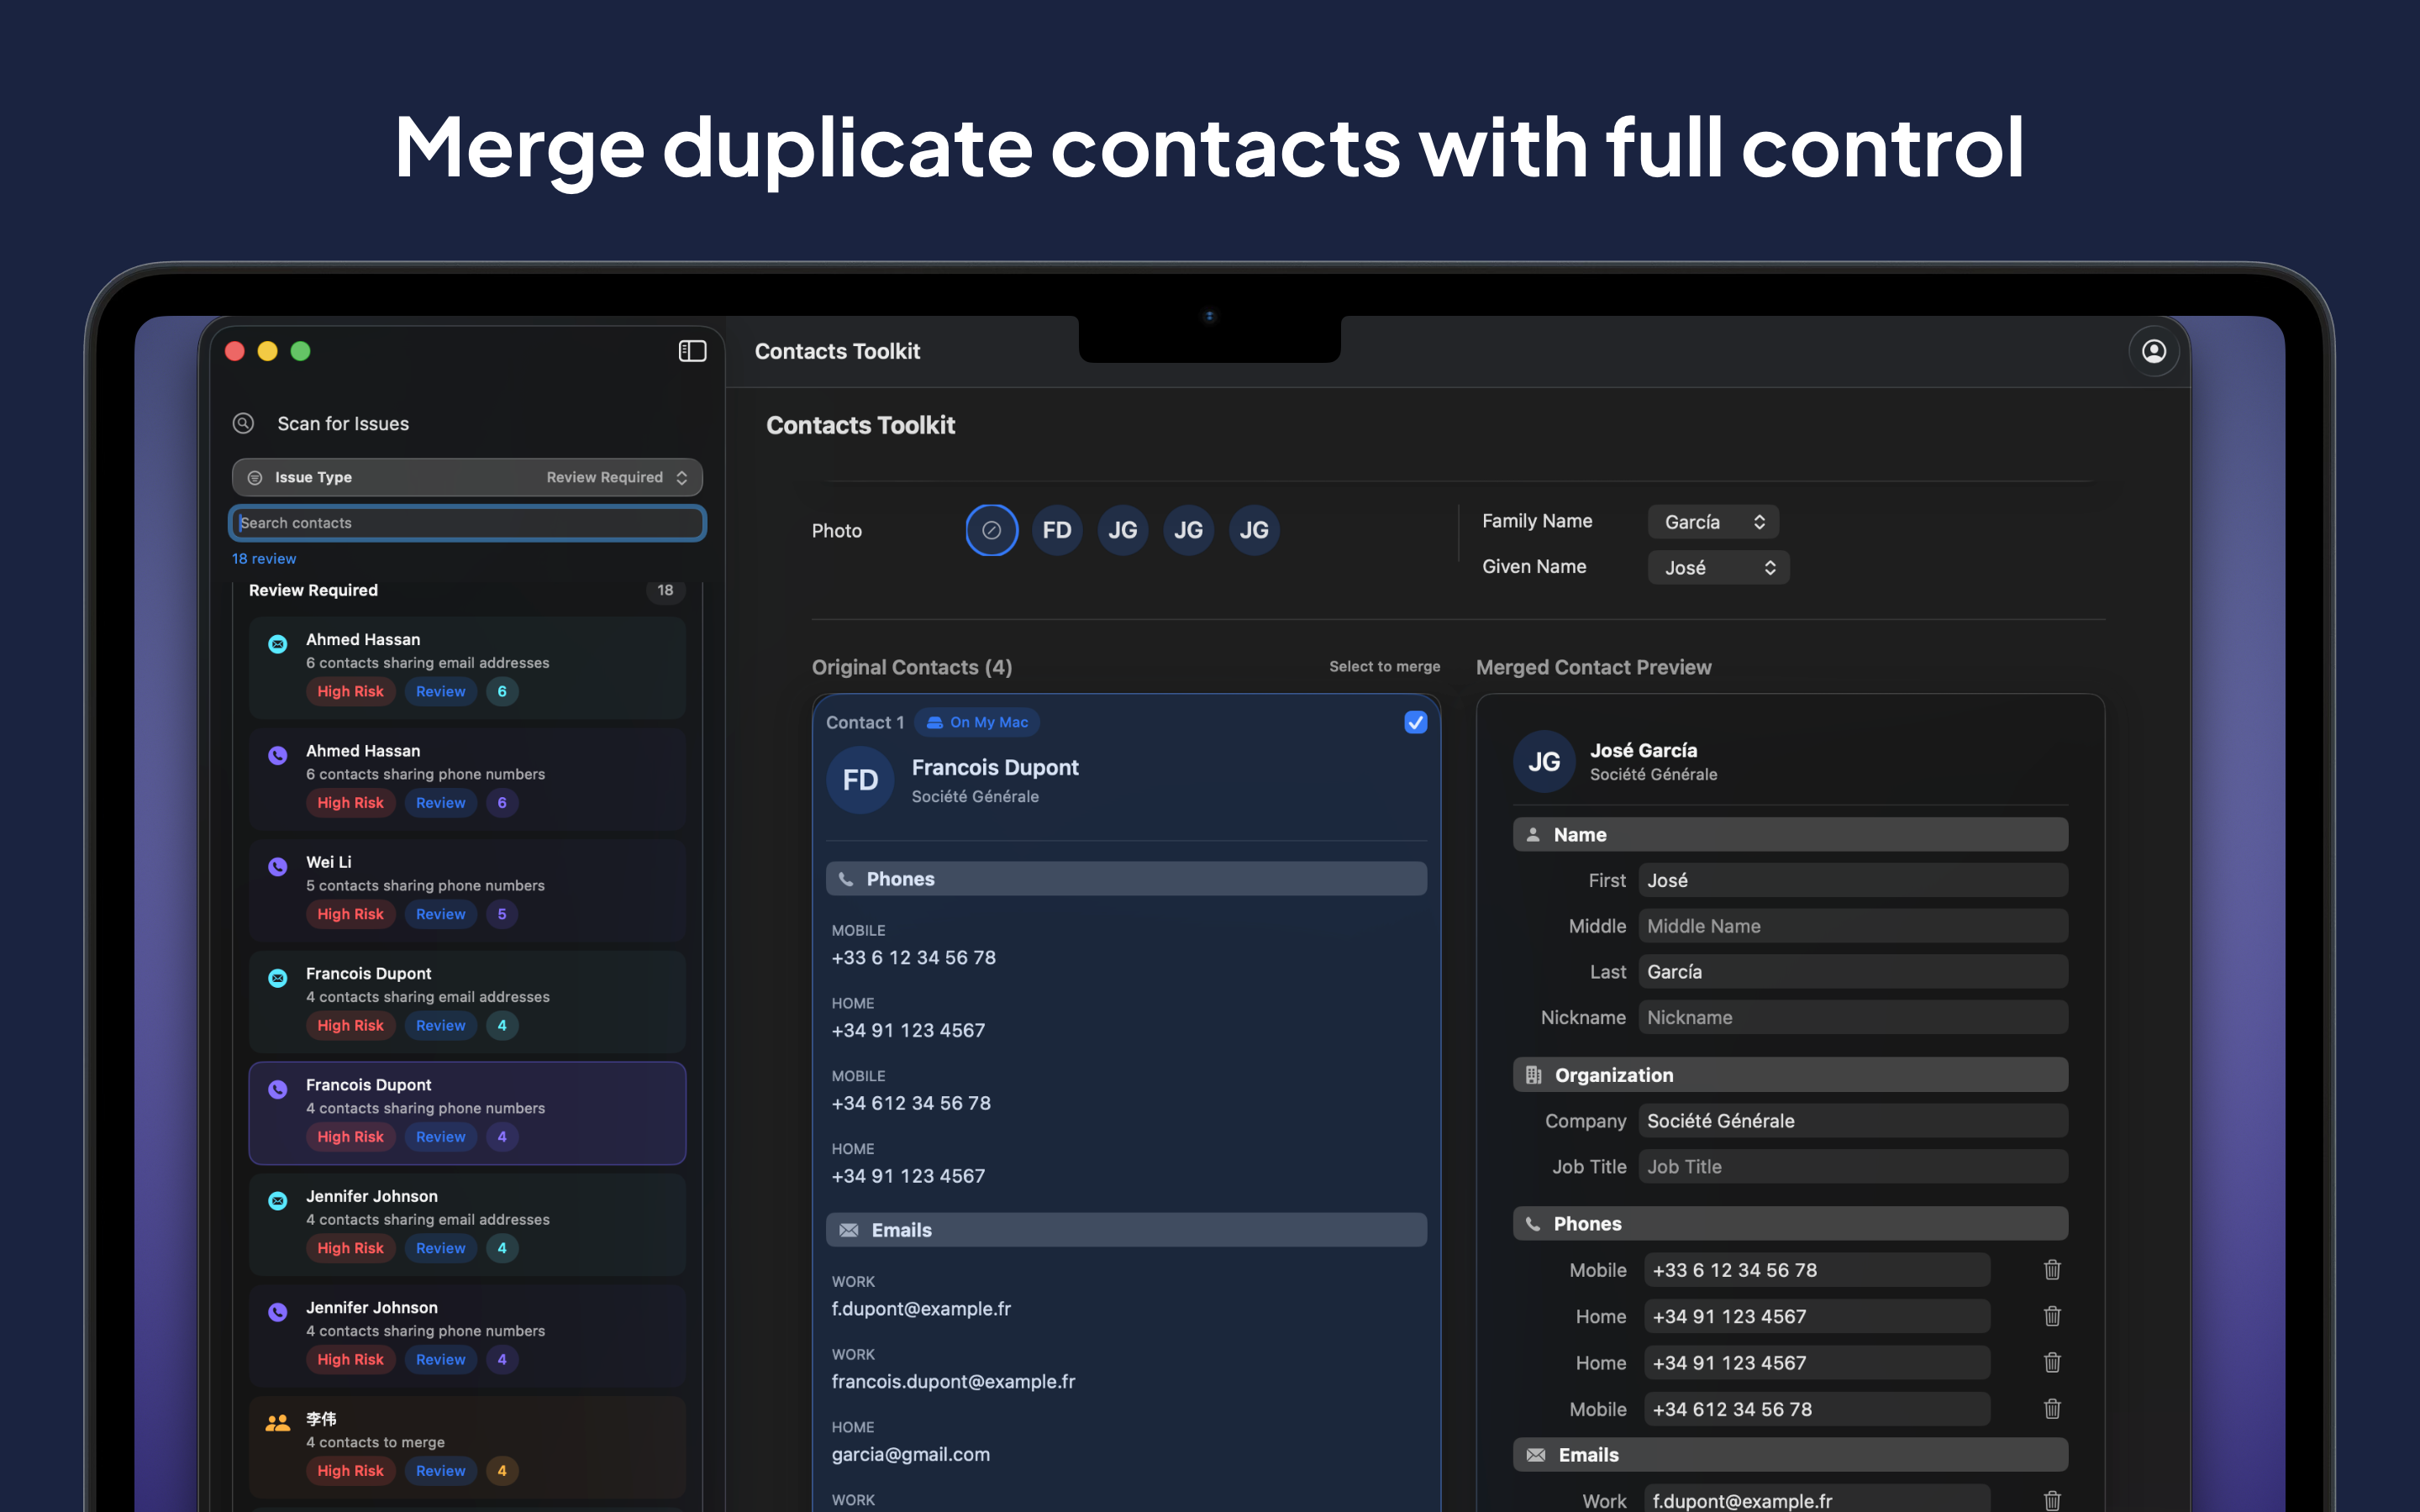Open the Given Name José dropdown

coord(1717,567)
